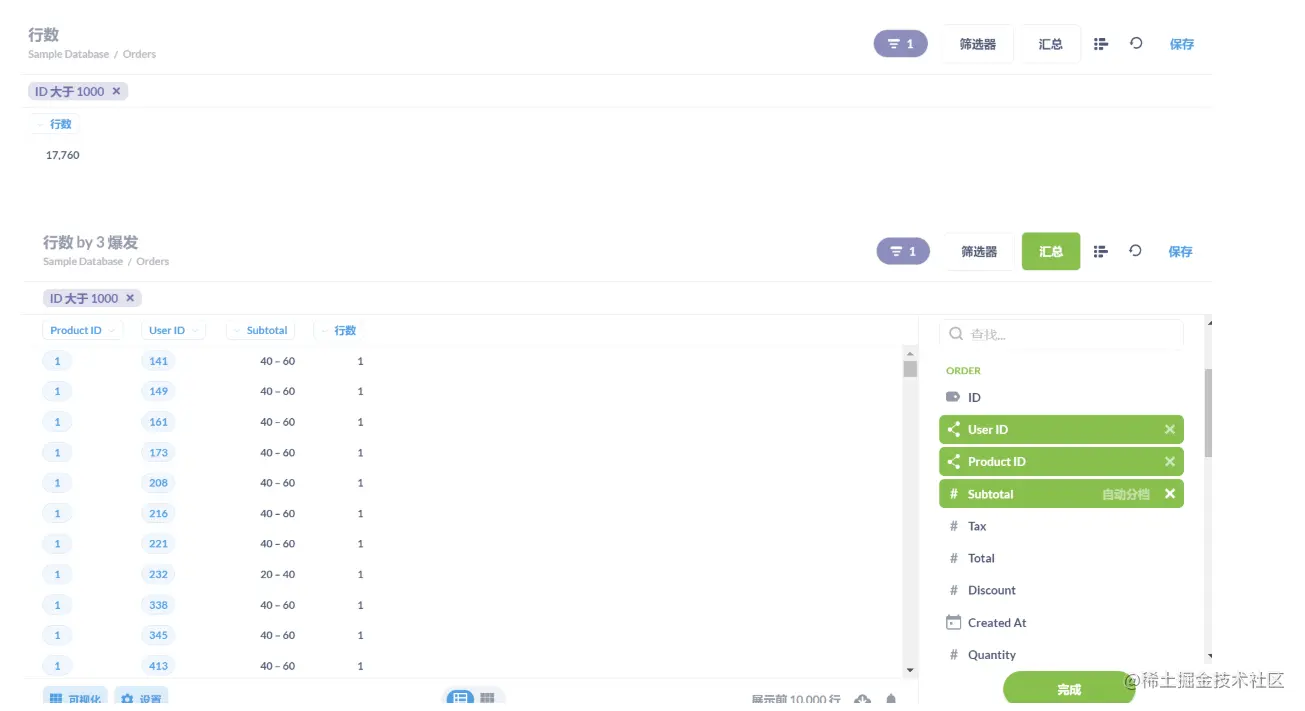Click refresh icon in lower 行数 by 3 爆发 question
Image resolution: width=1305 pixels, height=711 pixels.
click(1135, 251)
